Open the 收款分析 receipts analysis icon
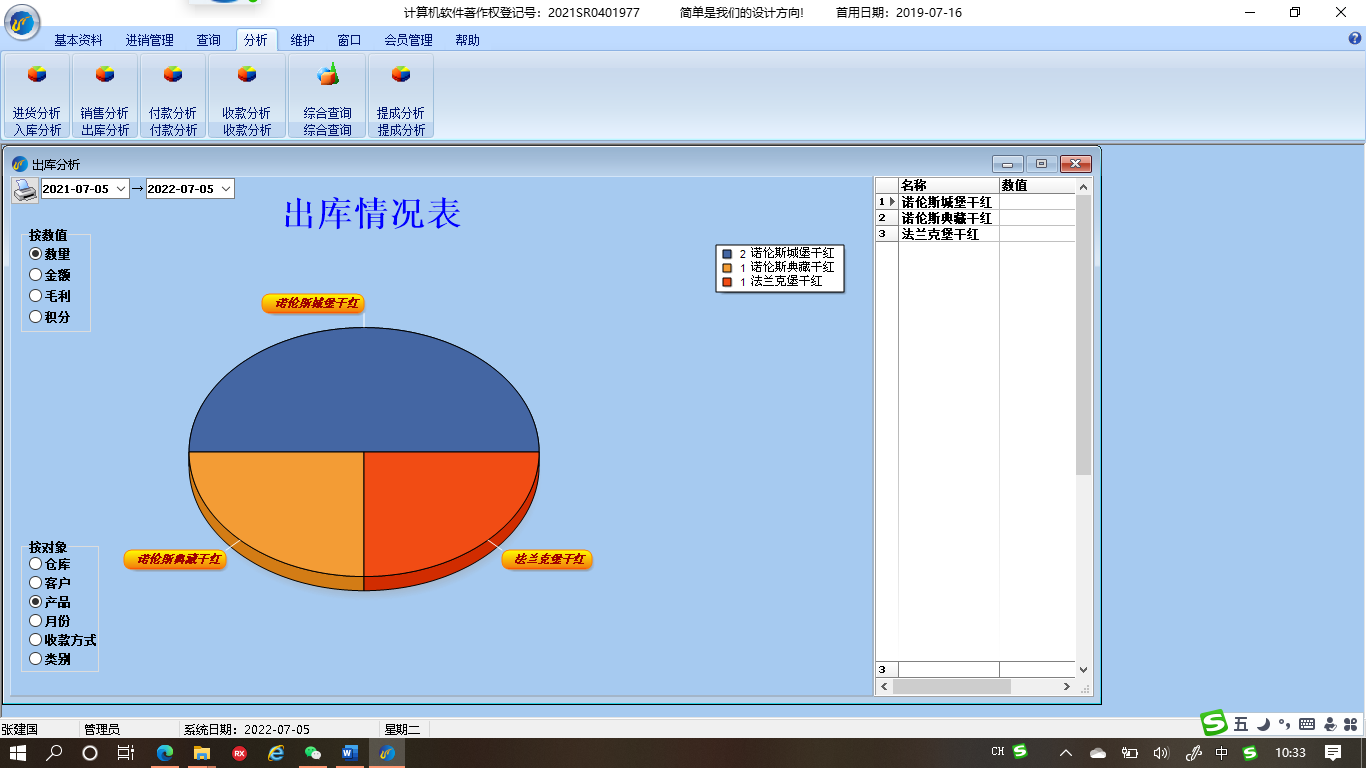The image size is (1366, 768). click(247, 76)
